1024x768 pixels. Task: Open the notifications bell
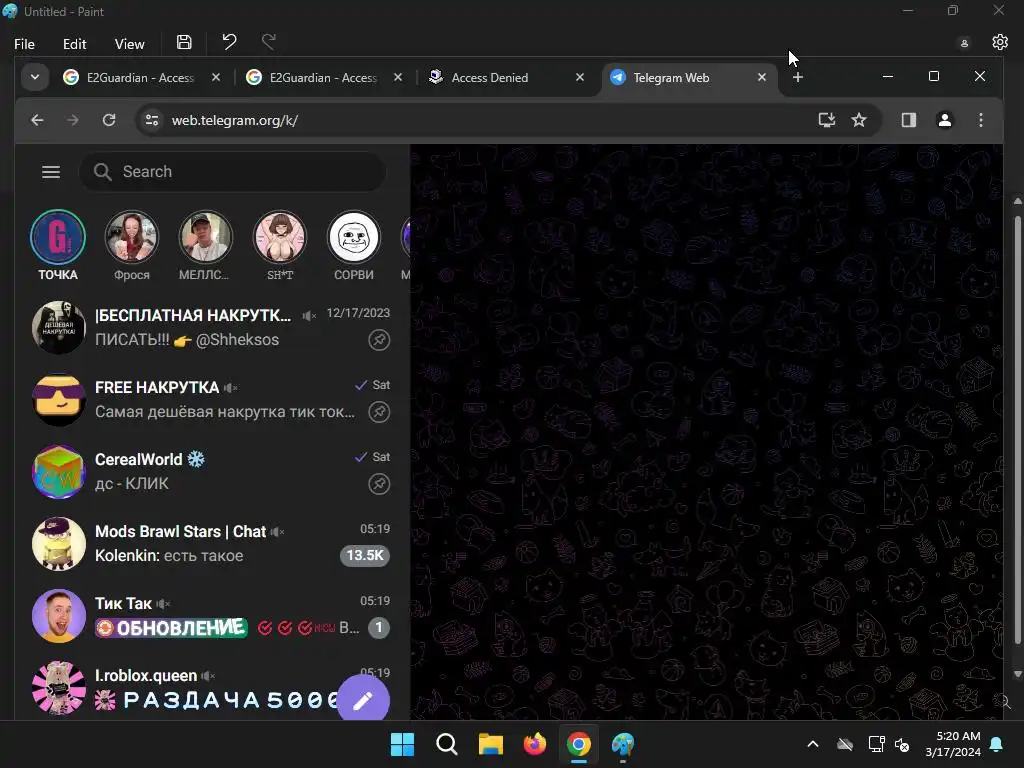997,744
